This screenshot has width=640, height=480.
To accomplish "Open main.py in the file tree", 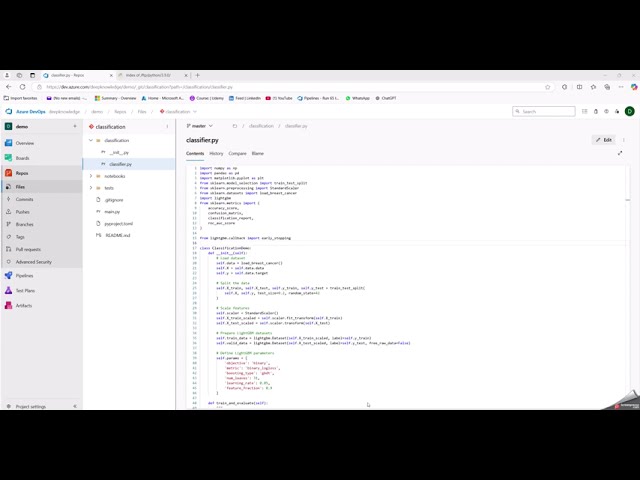I will [x=112, y=212].
